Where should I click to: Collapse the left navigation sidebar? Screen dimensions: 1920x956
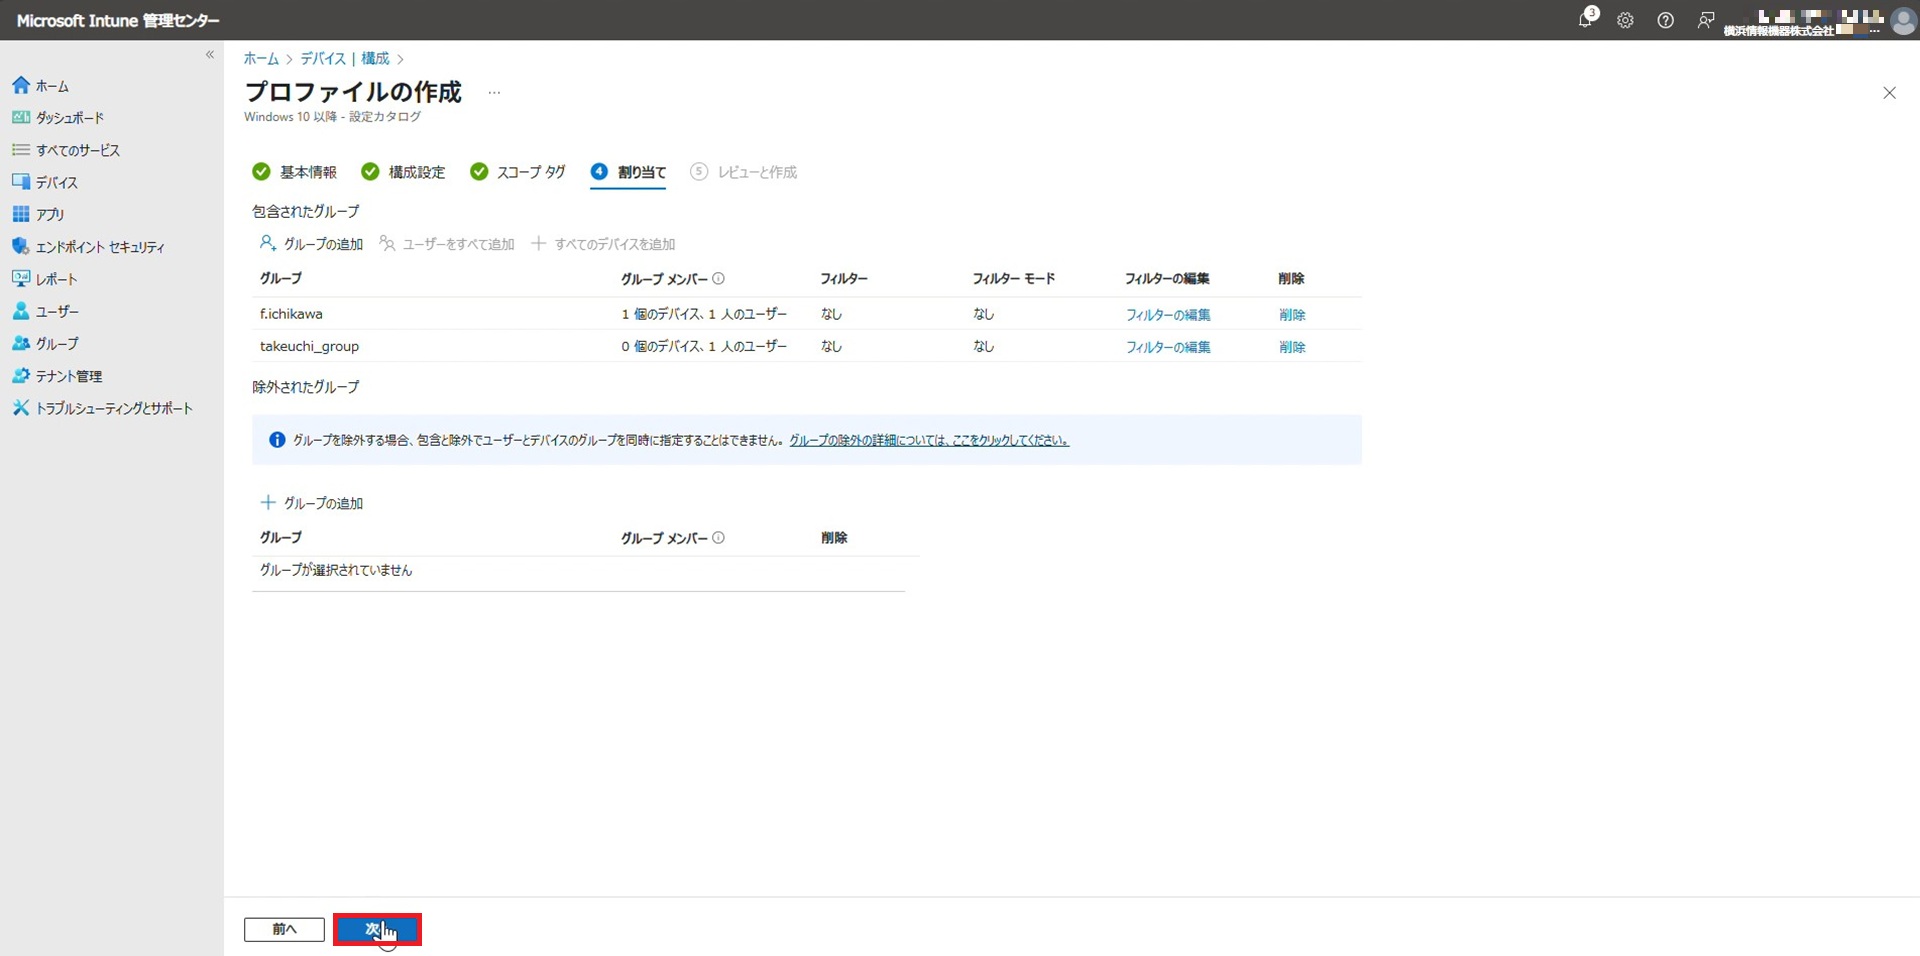(x=210, y=55)
